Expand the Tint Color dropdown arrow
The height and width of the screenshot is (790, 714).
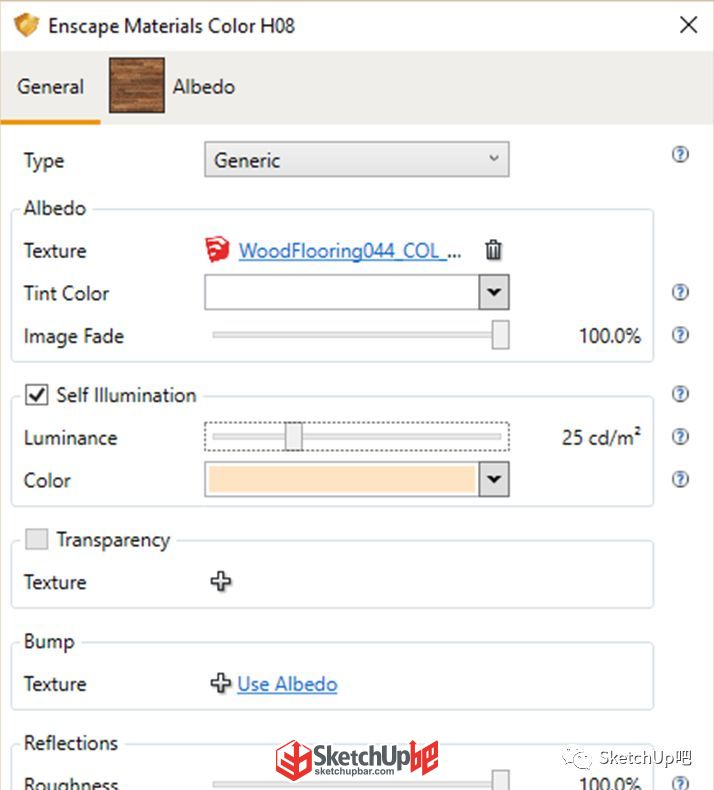tap(494, 292)
